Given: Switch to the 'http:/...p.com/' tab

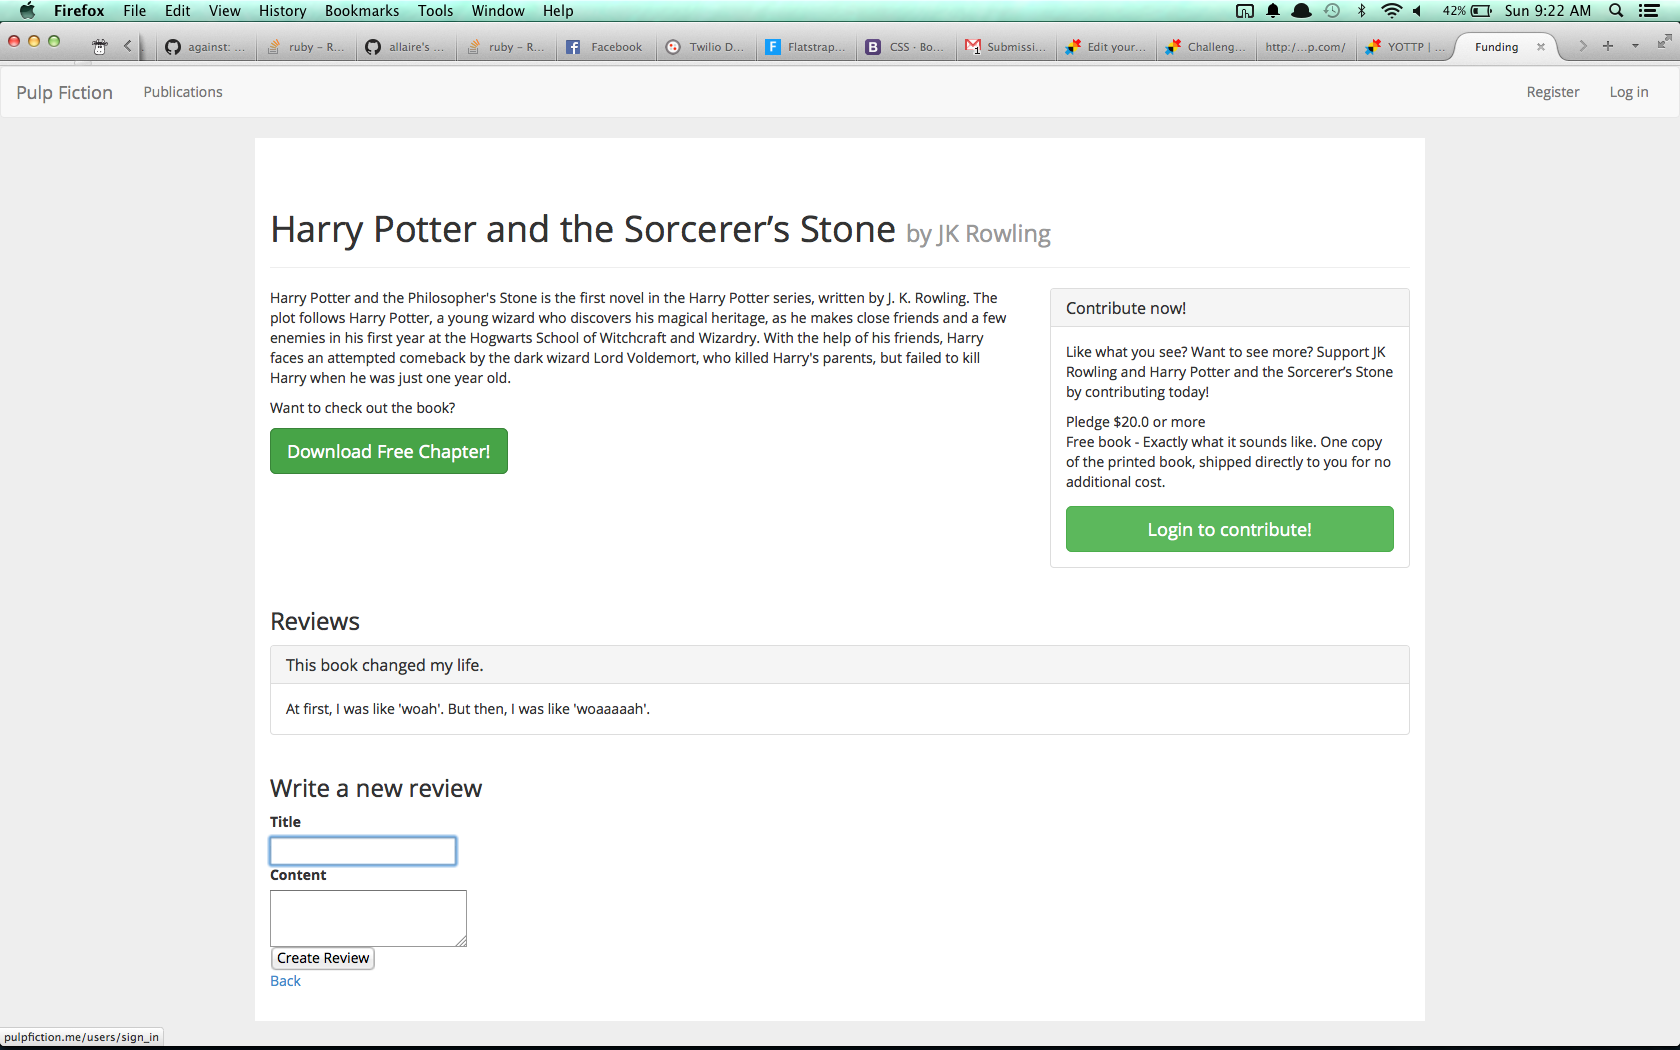Looking at the screenshot, I should (x=1305, y=47).
